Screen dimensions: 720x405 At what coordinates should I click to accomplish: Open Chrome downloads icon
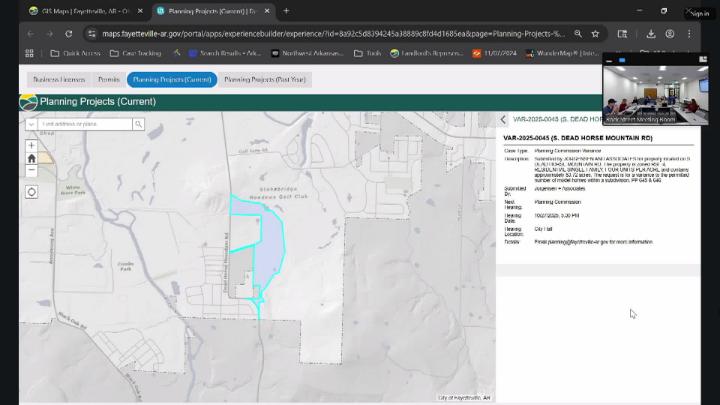[651, 33]
